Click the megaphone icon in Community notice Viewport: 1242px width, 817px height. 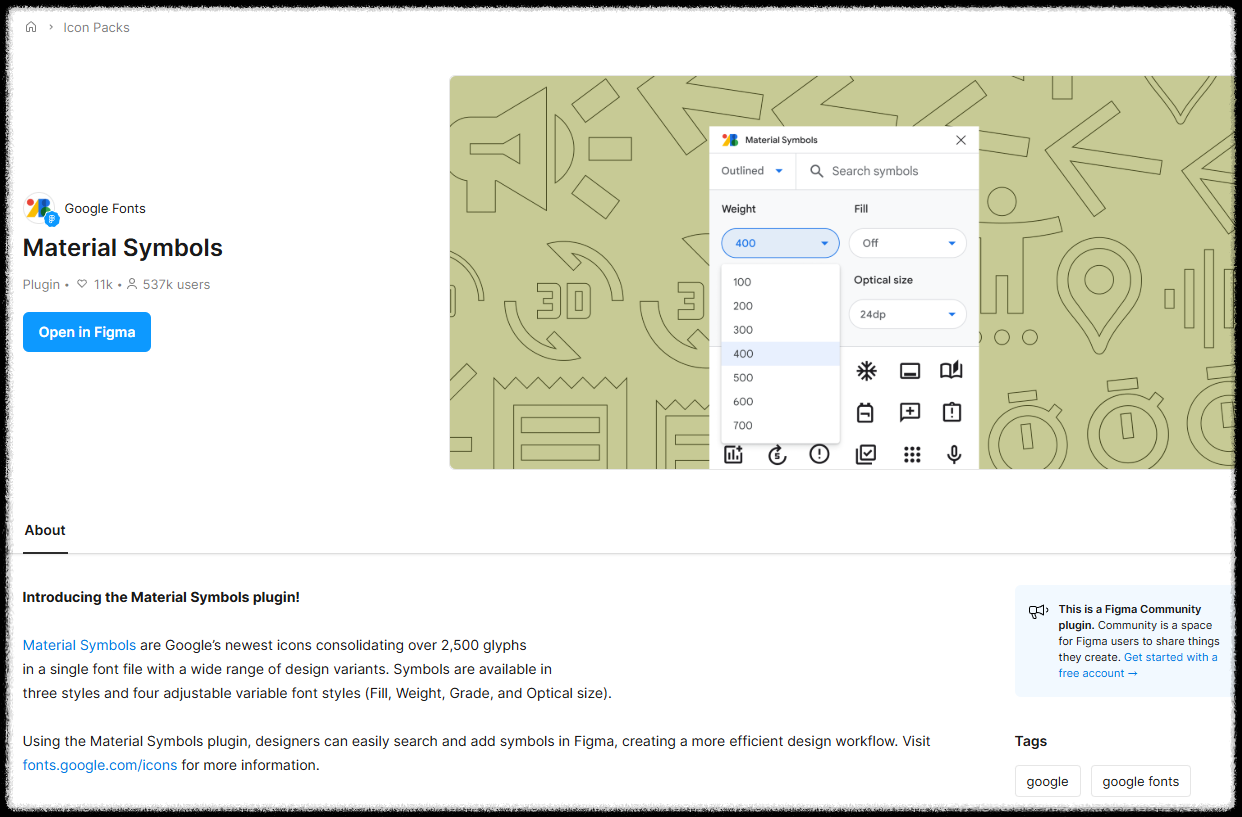[x=1038, y=611]
